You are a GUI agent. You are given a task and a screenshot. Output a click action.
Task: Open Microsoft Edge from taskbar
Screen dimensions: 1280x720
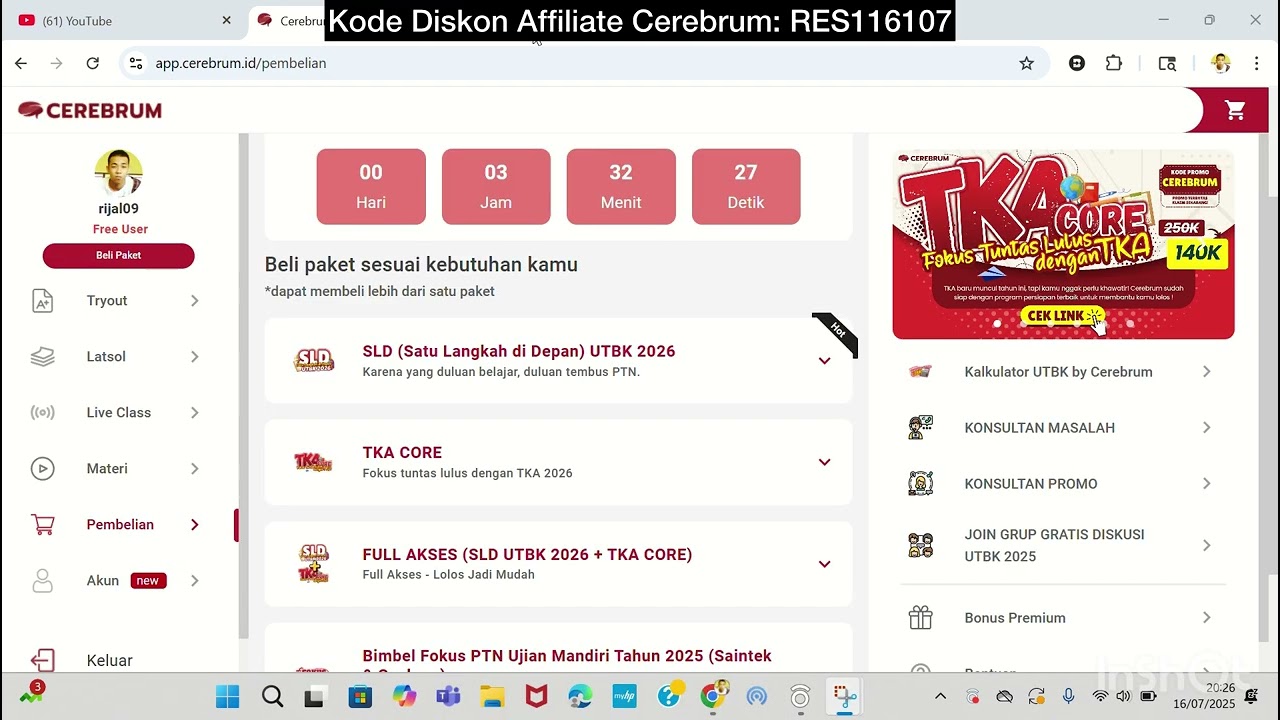pyautogui.click(x=580, y=696)
